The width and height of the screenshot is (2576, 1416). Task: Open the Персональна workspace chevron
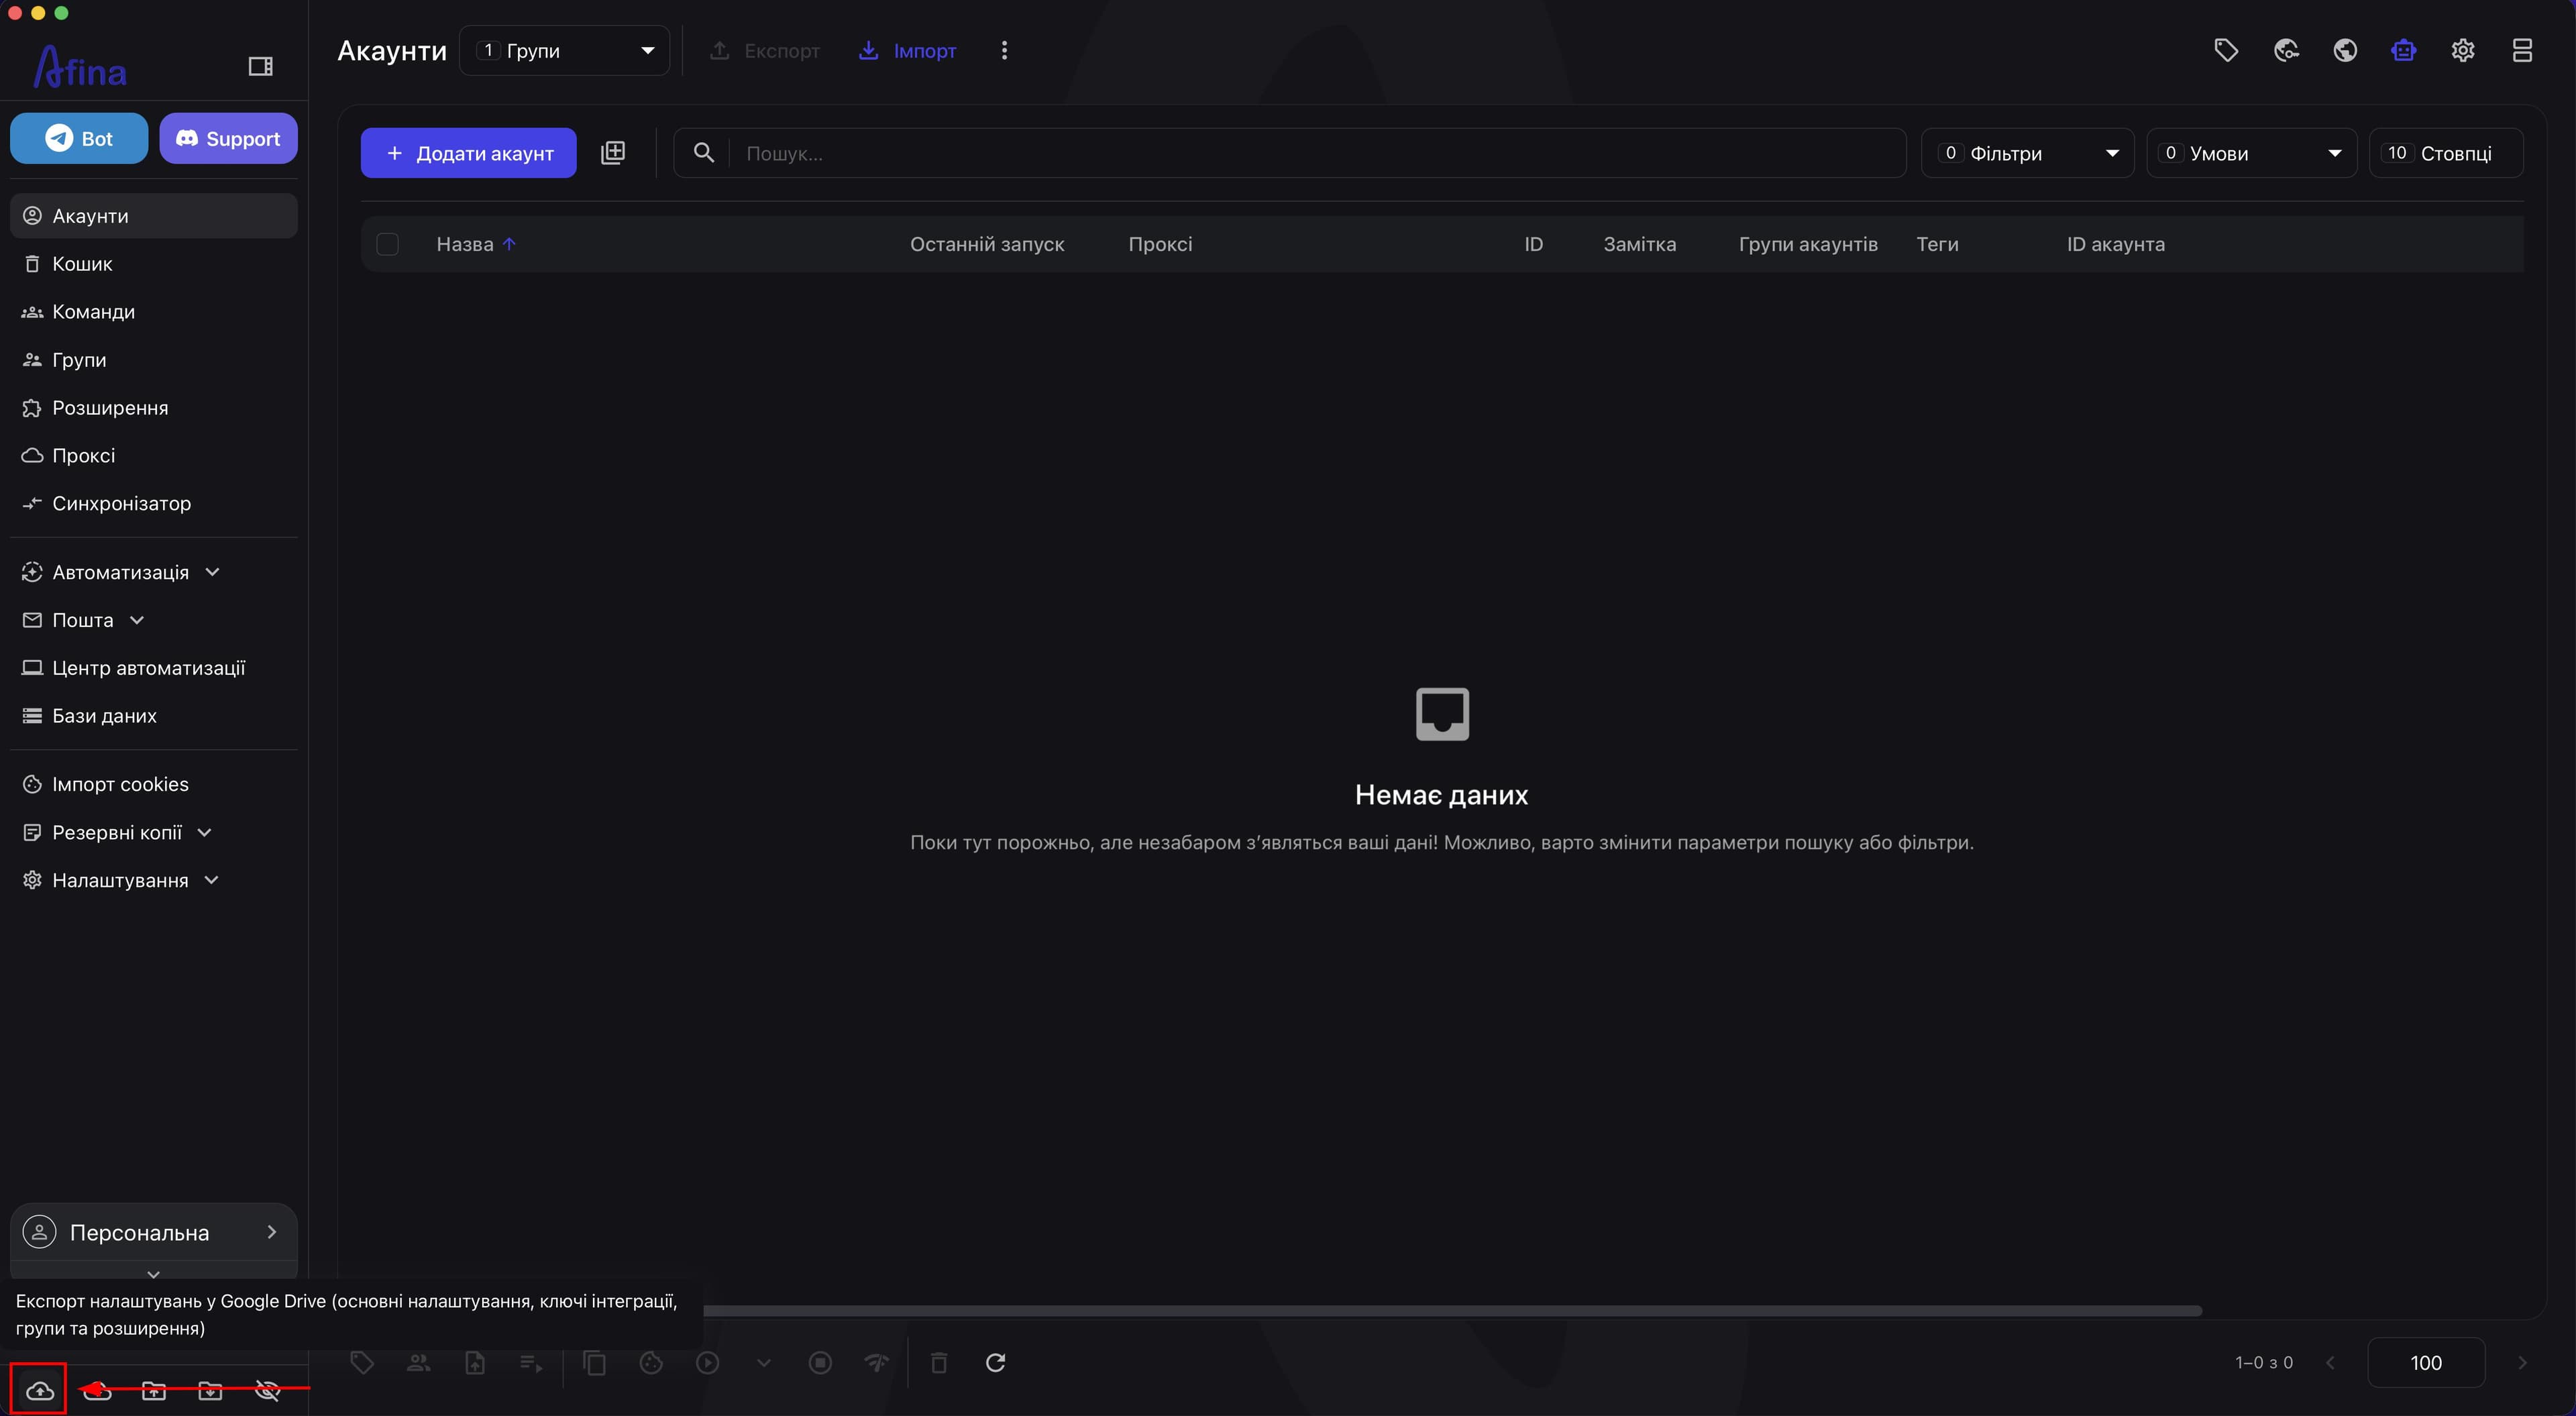(271, 1232)
